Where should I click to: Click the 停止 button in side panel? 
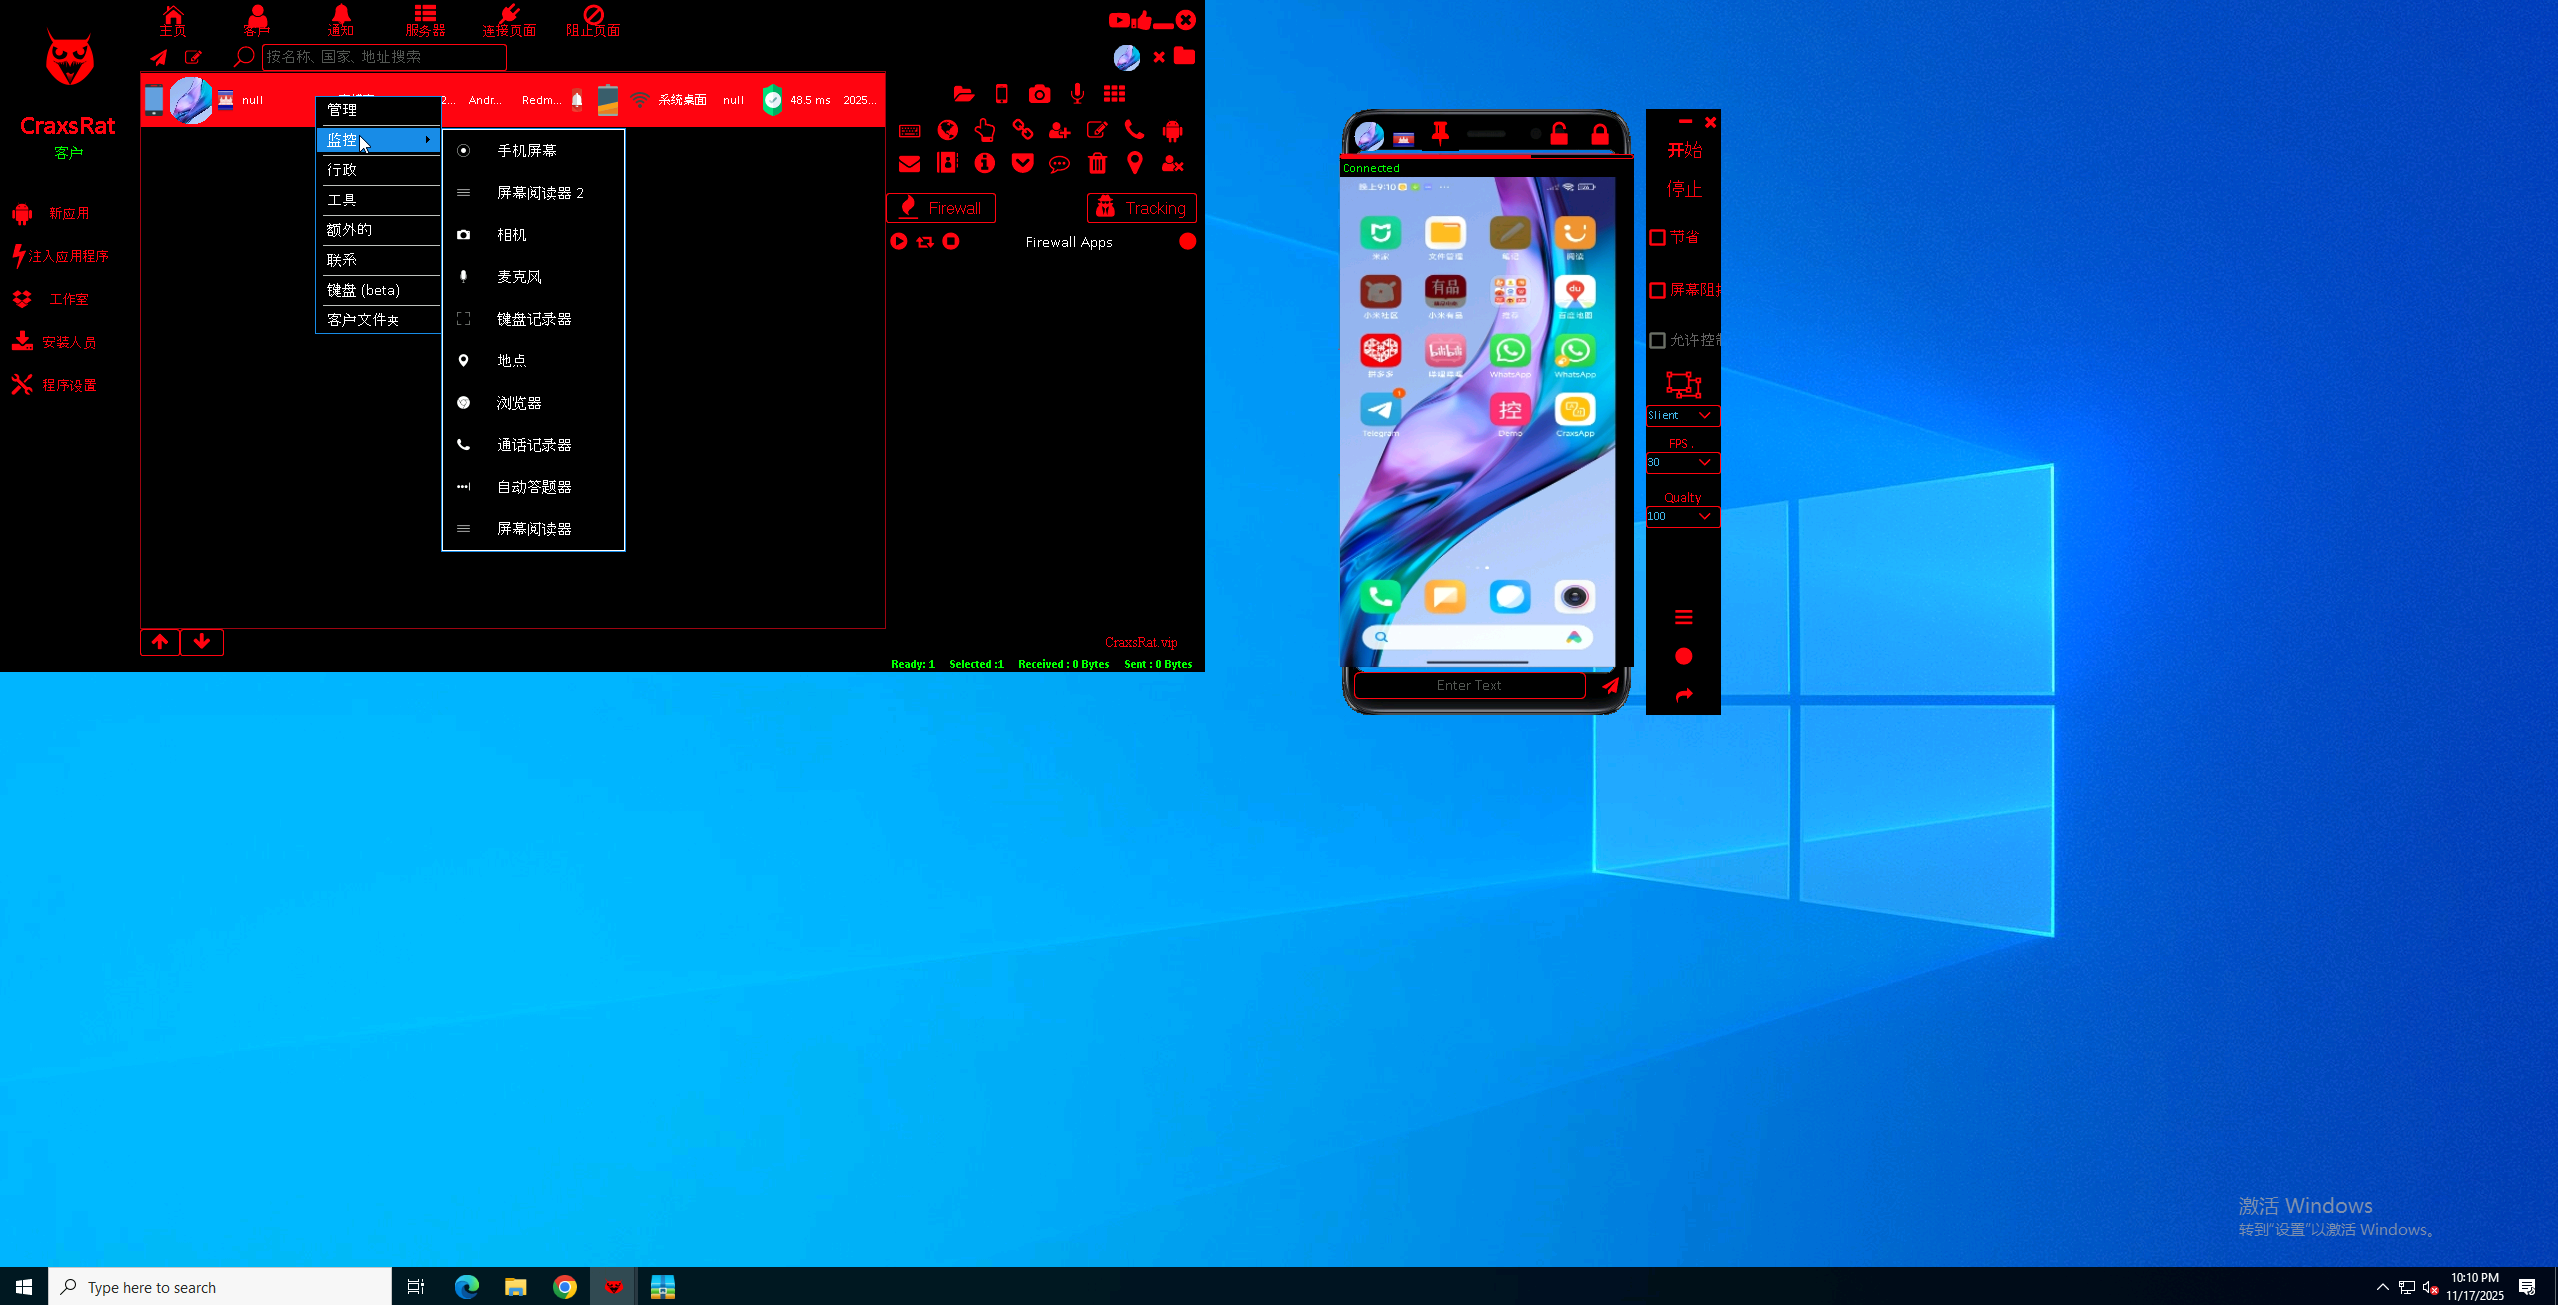click(1683, 189)
